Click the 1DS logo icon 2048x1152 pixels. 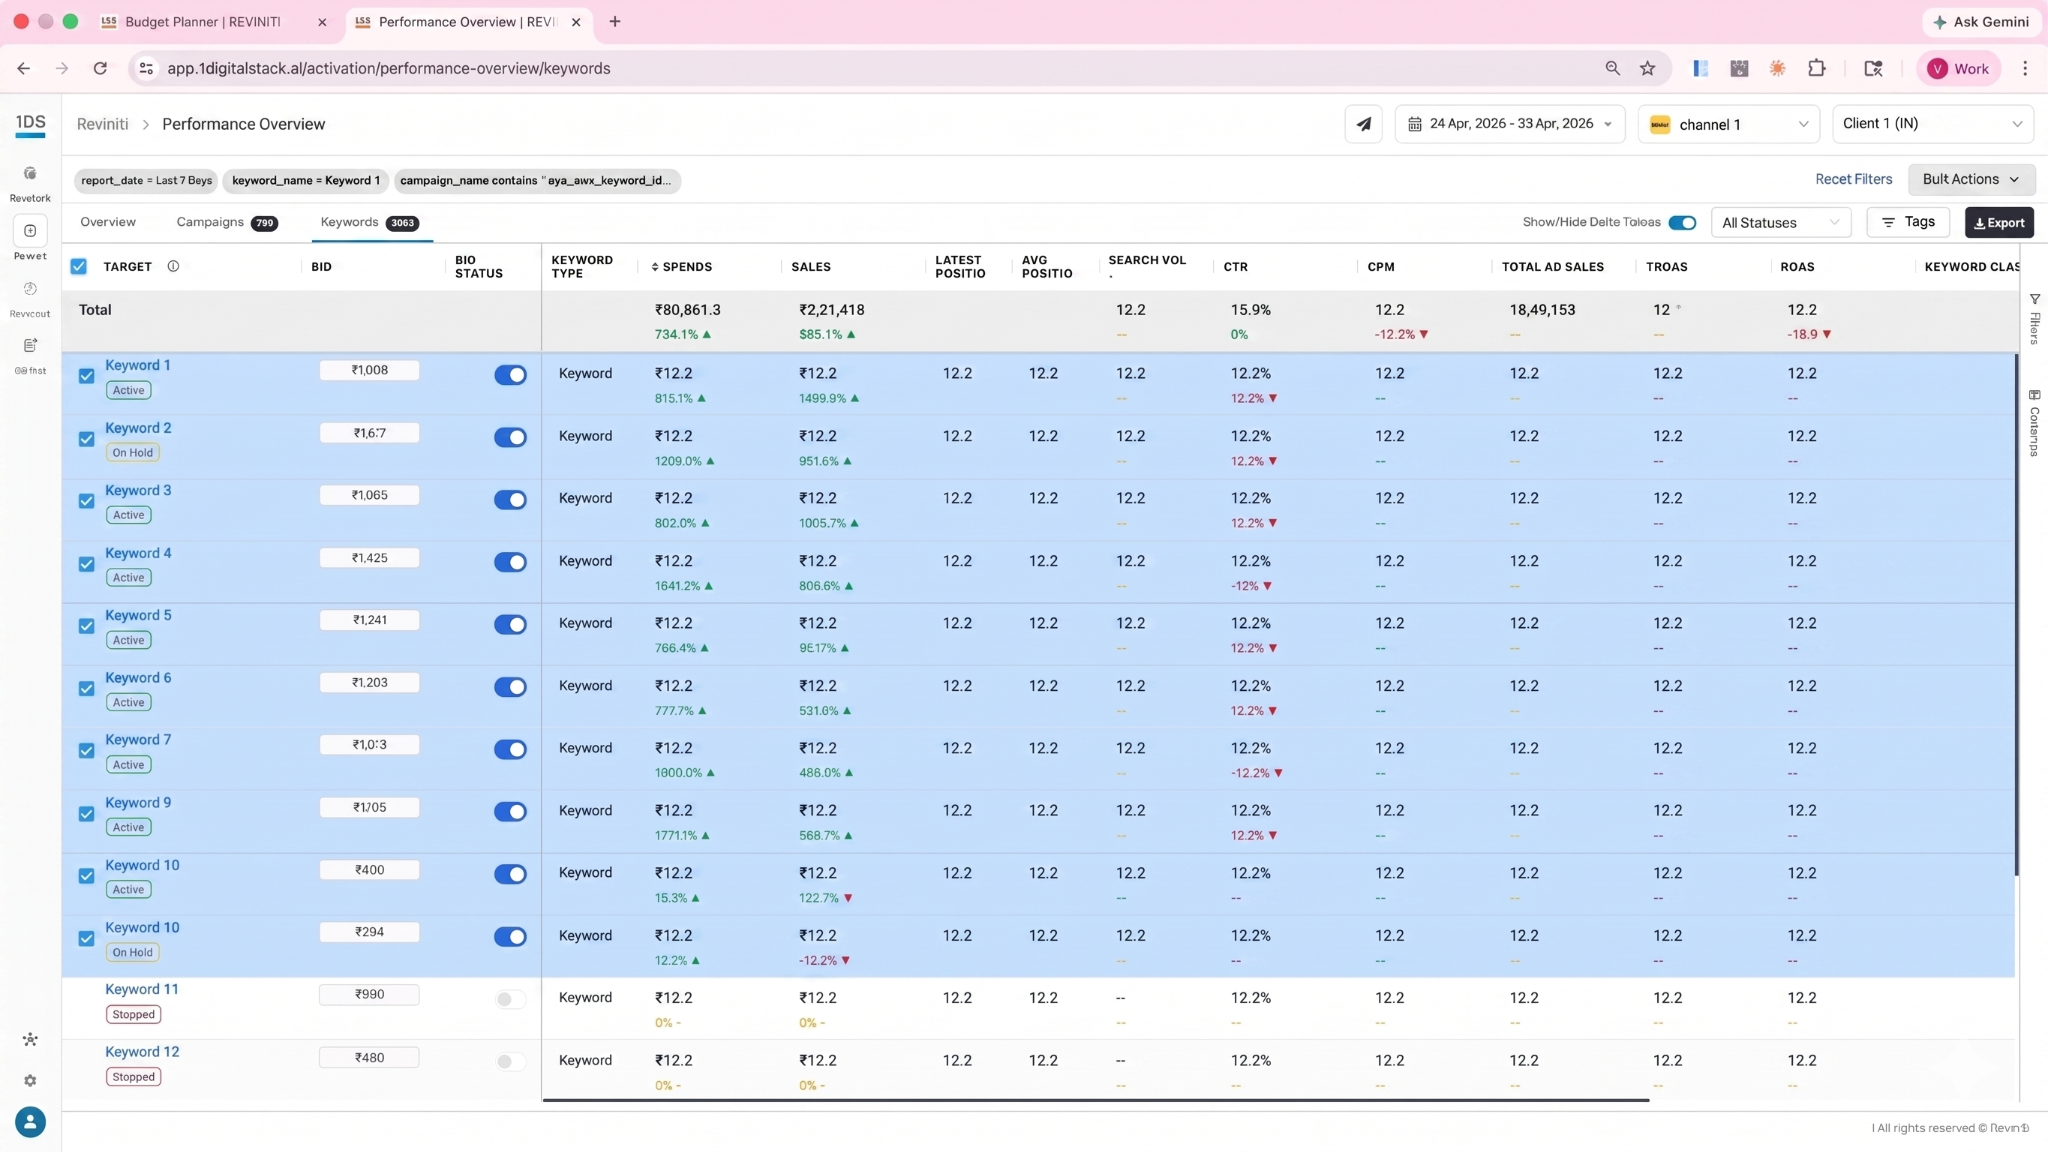(30, 123)
